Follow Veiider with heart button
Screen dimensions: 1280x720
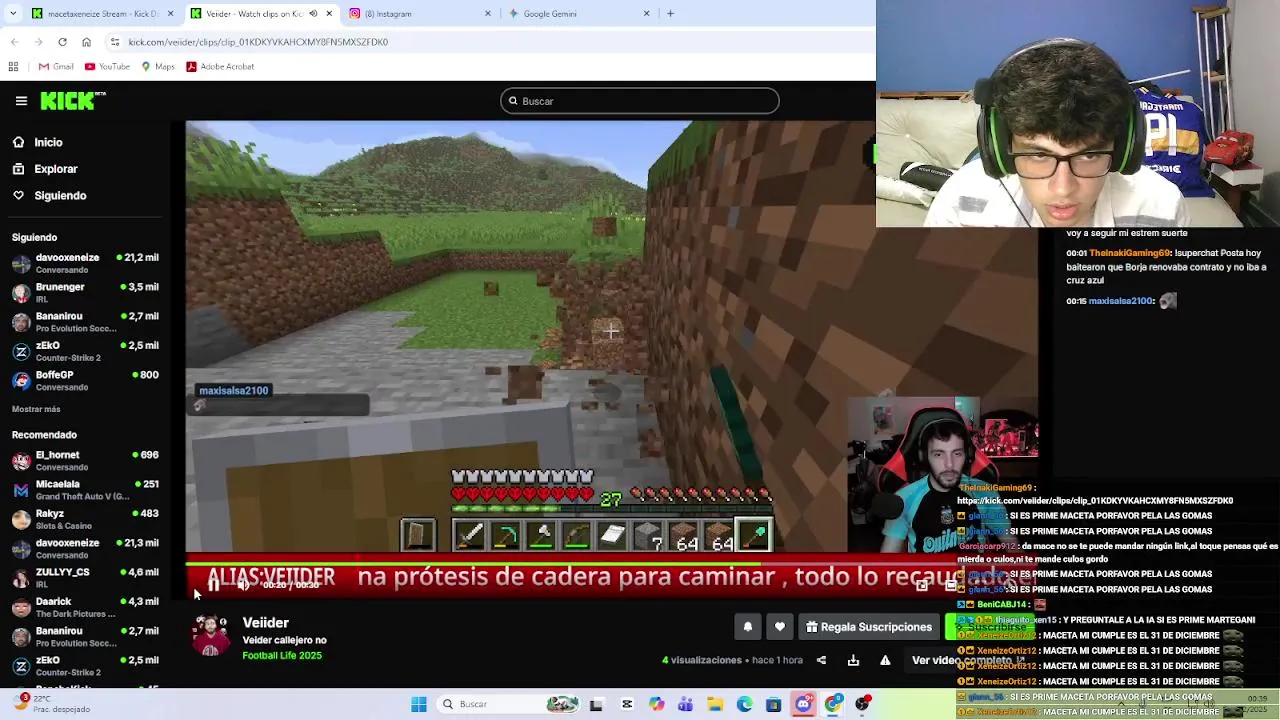pyautogui.click(x=780, y=627)
